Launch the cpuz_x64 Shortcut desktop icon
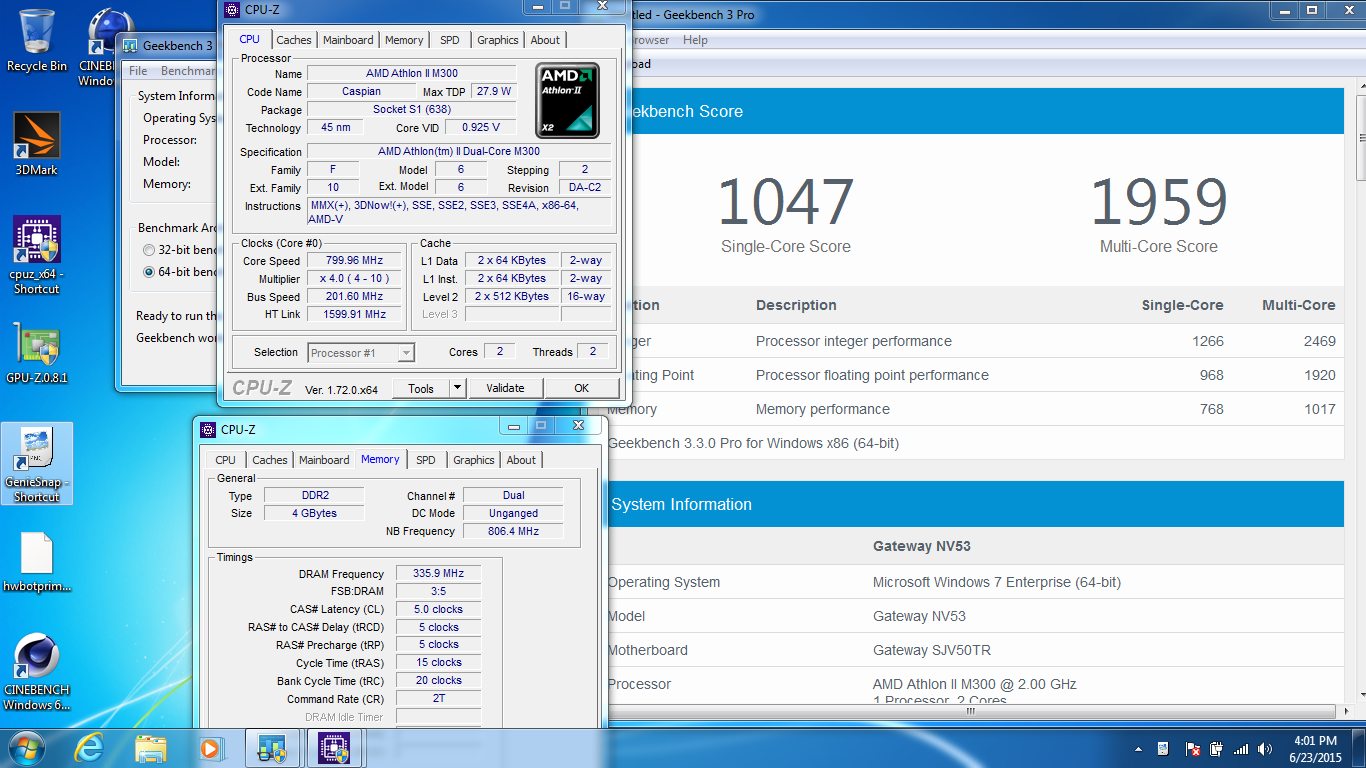Image resolution: width=1366 pixels, height=768 pixels. [37, 255]
